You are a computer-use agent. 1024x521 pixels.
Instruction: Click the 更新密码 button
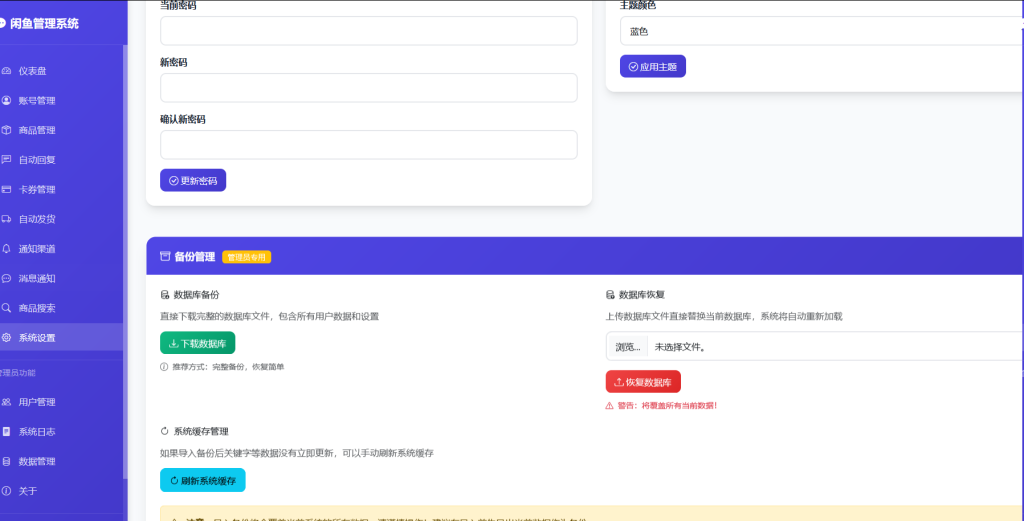pos(193,180)
